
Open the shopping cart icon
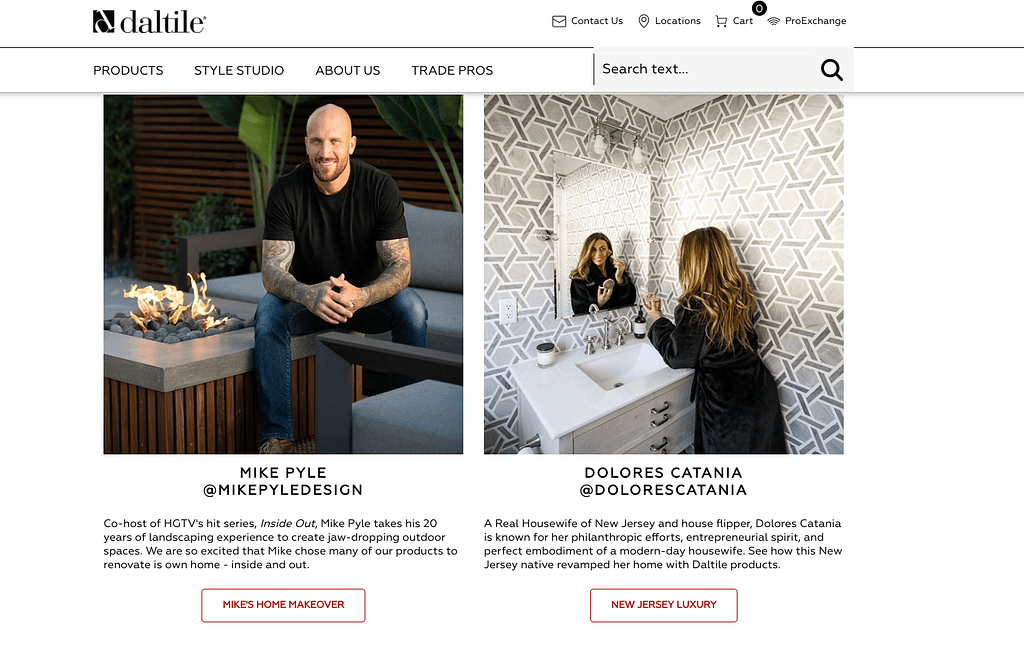click(x=721, y=22)
